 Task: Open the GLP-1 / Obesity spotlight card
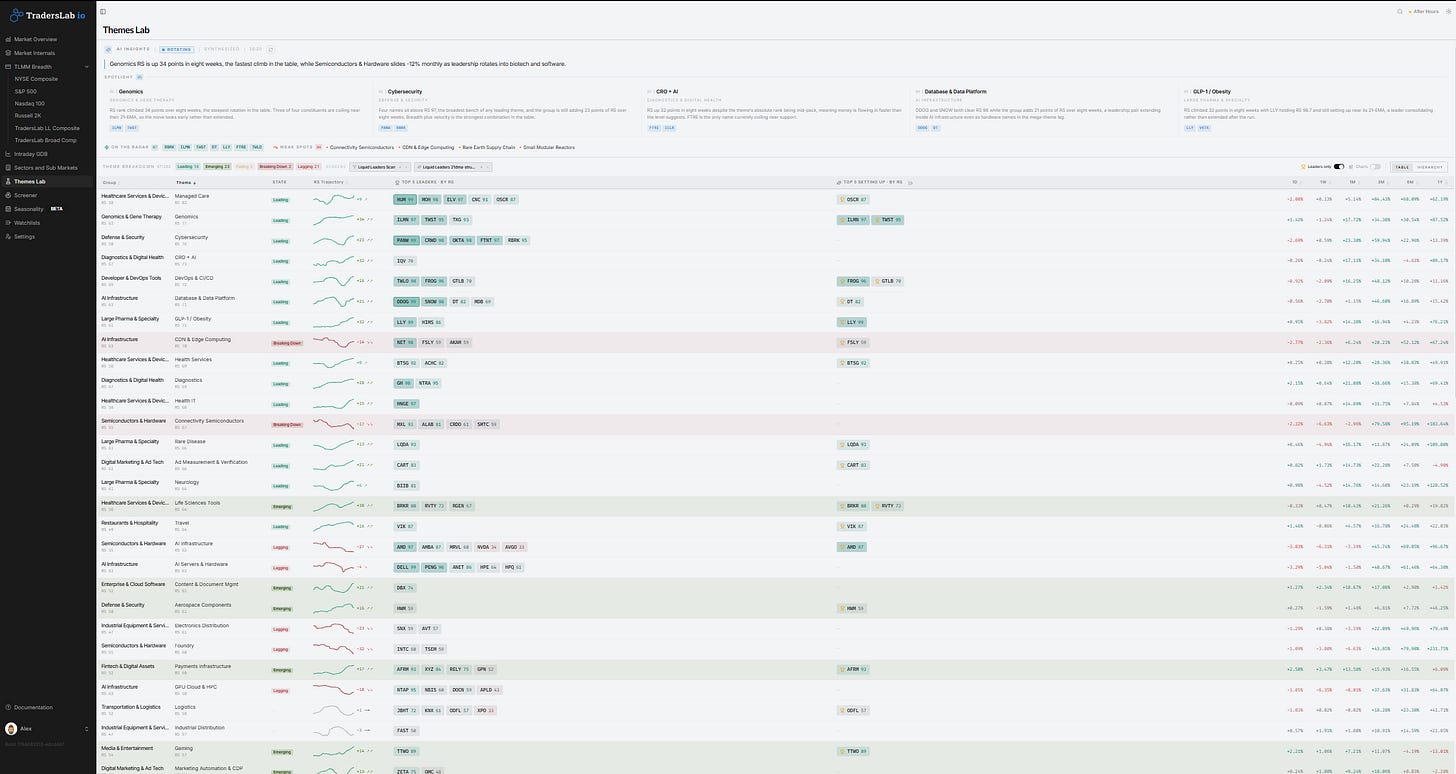[x=1315, y=109]
